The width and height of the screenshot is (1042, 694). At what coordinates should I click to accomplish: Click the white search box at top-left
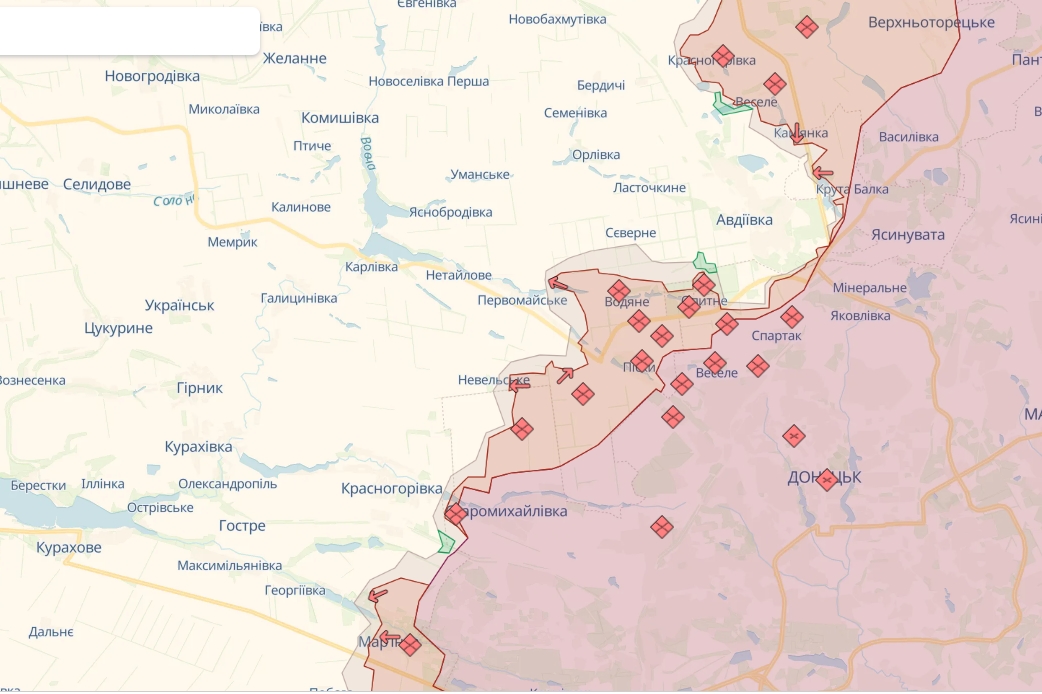[128, 31]
